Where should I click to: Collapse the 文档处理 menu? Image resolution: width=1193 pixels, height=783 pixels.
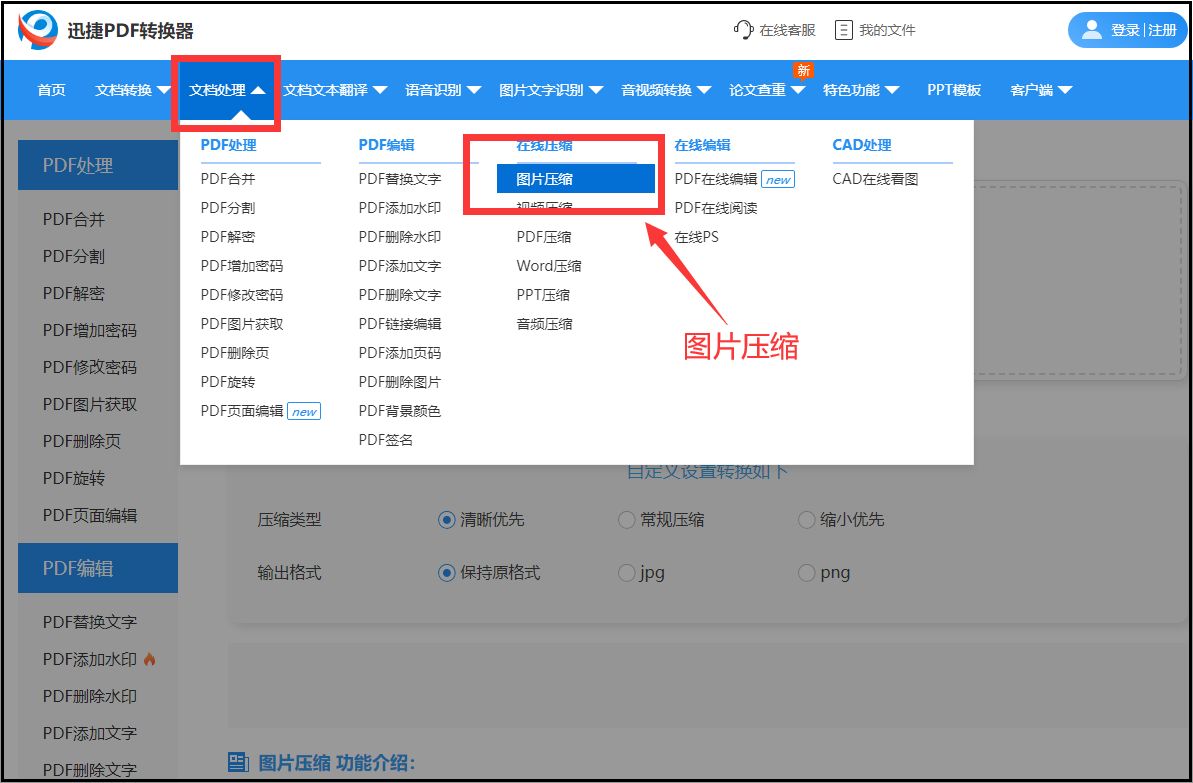(226, 90)
